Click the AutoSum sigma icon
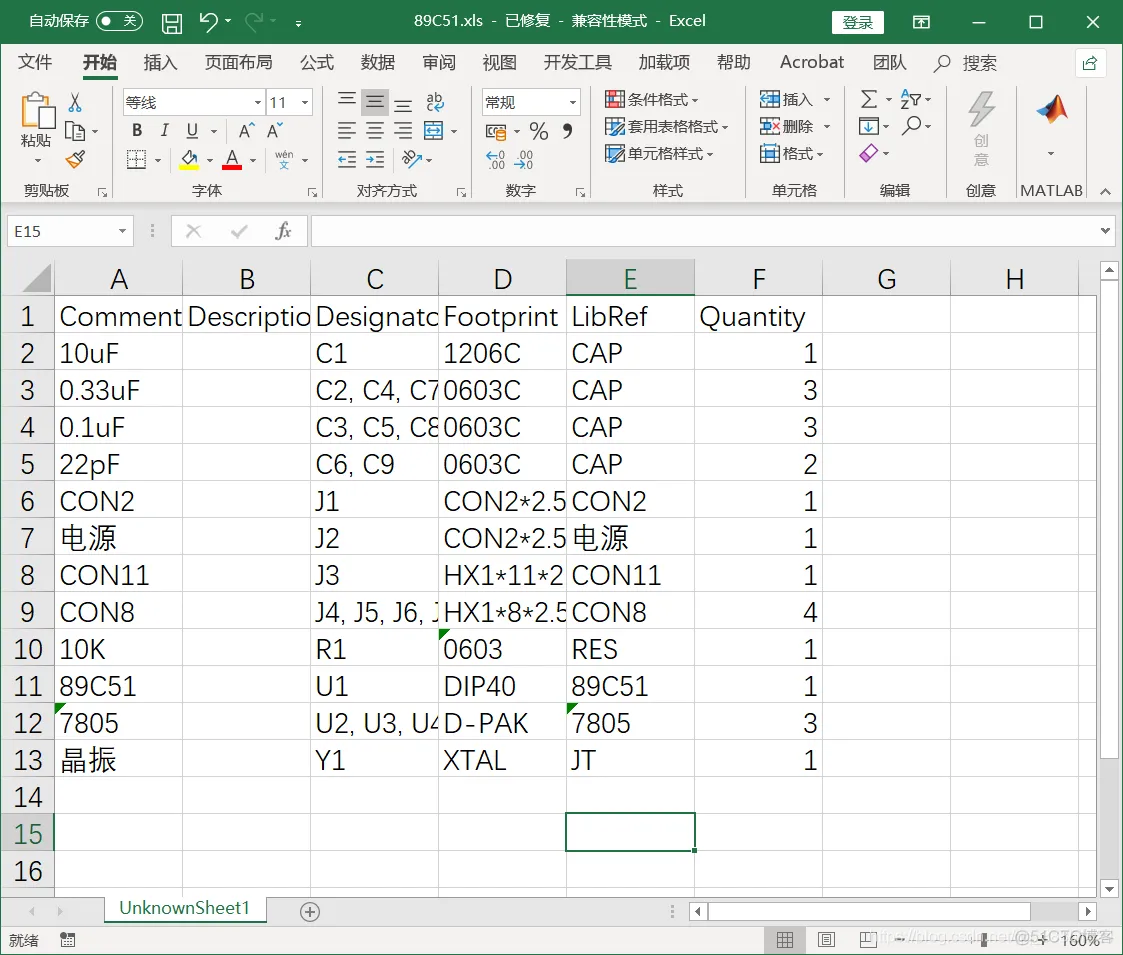 pos(869,99)
